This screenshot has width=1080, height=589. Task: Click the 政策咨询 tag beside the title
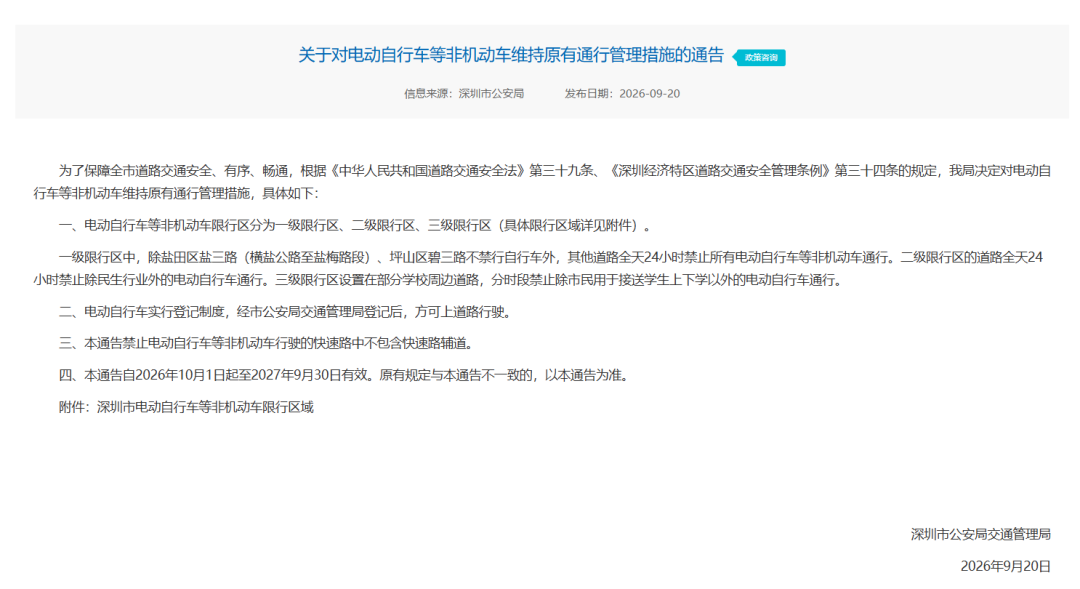coord(759,57)
